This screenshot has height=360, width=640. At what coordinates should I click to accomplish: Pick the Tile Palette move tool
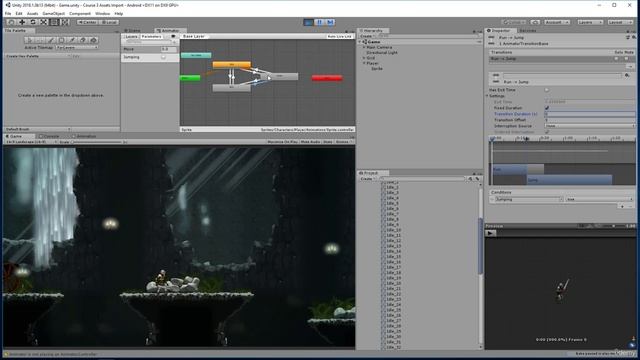[40, 40]
